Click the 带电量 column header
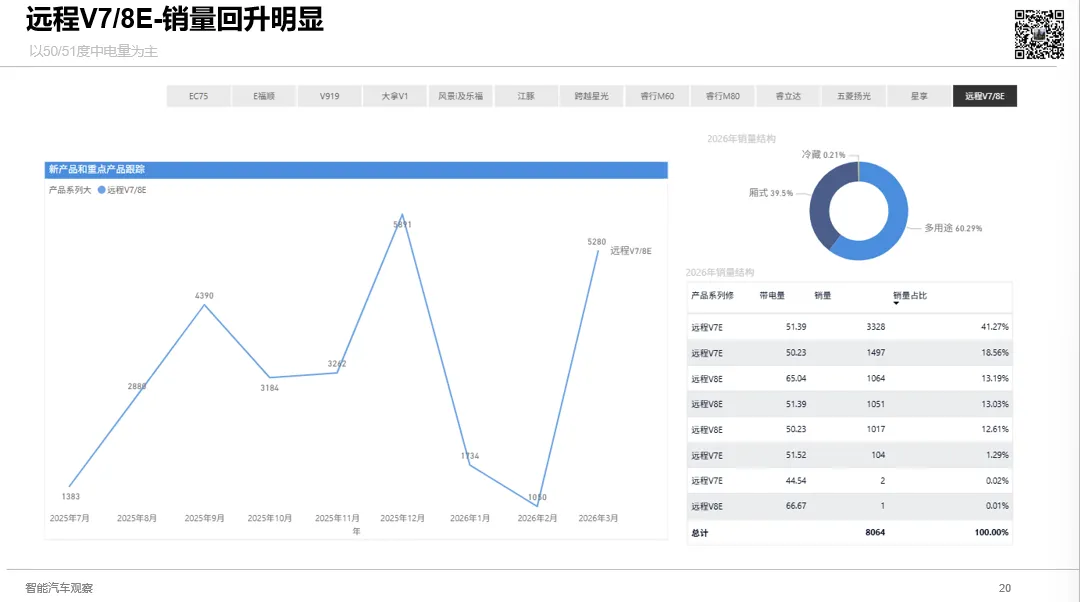 click(771, 296)
